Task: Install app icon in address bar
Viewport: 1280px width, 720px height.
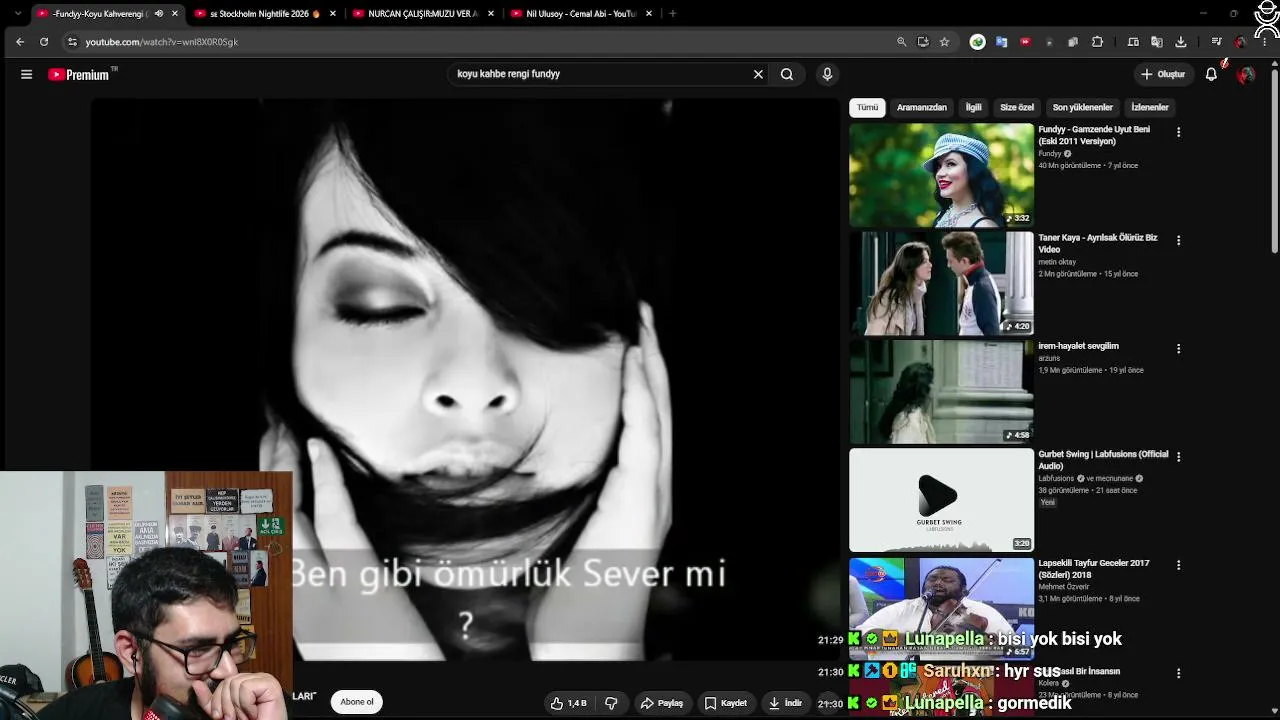Action: (923, 42)
